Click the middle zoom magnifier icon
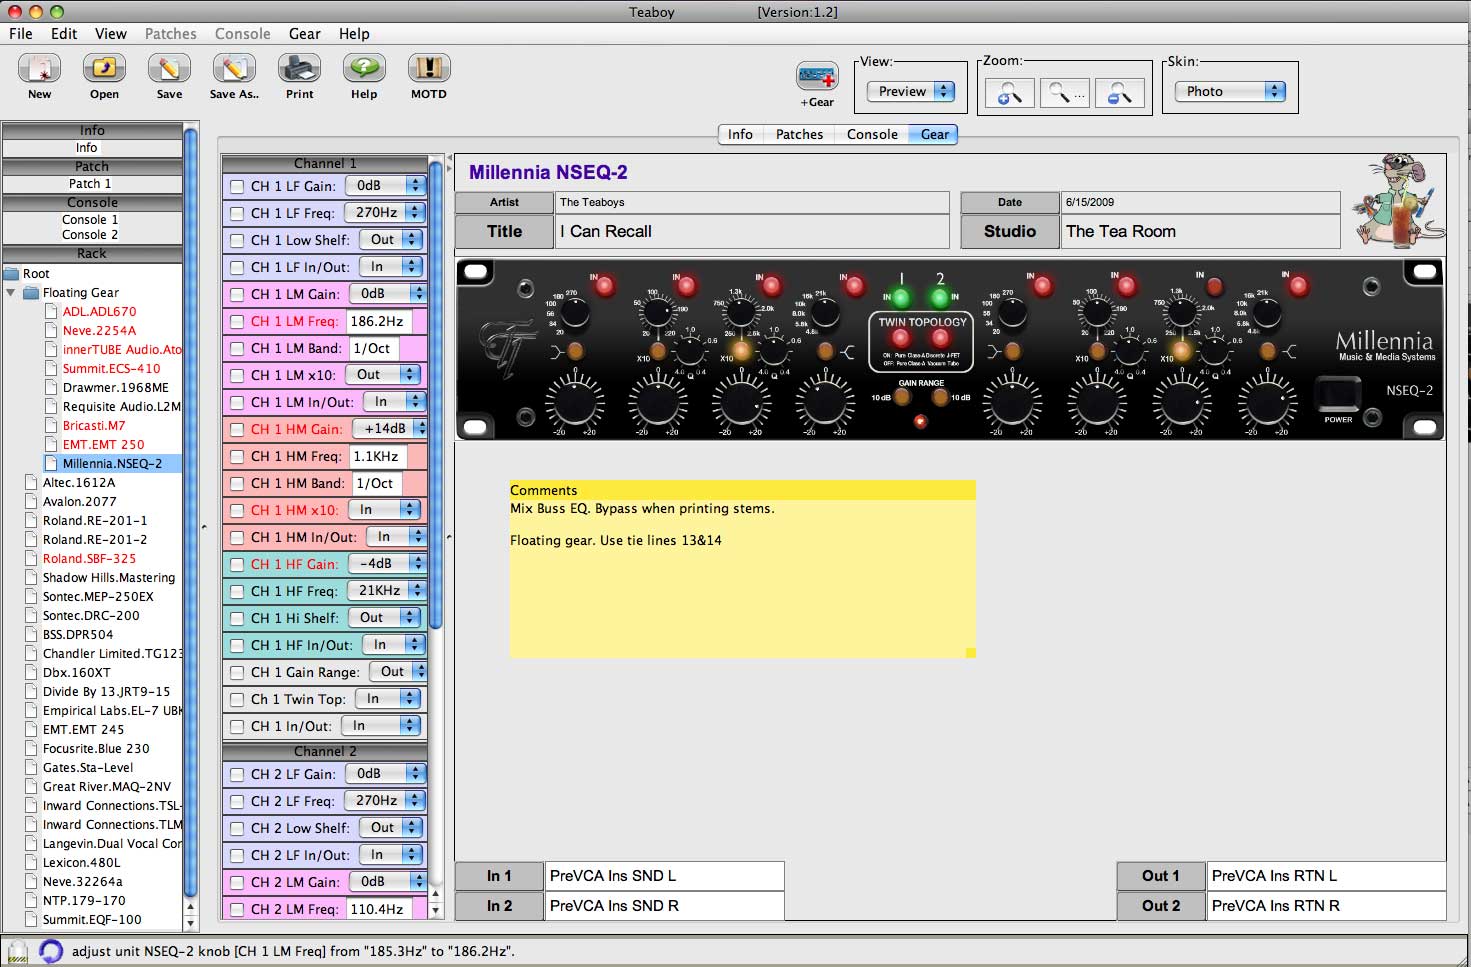Screen dimensions: 1471x967 (1065, 94)
